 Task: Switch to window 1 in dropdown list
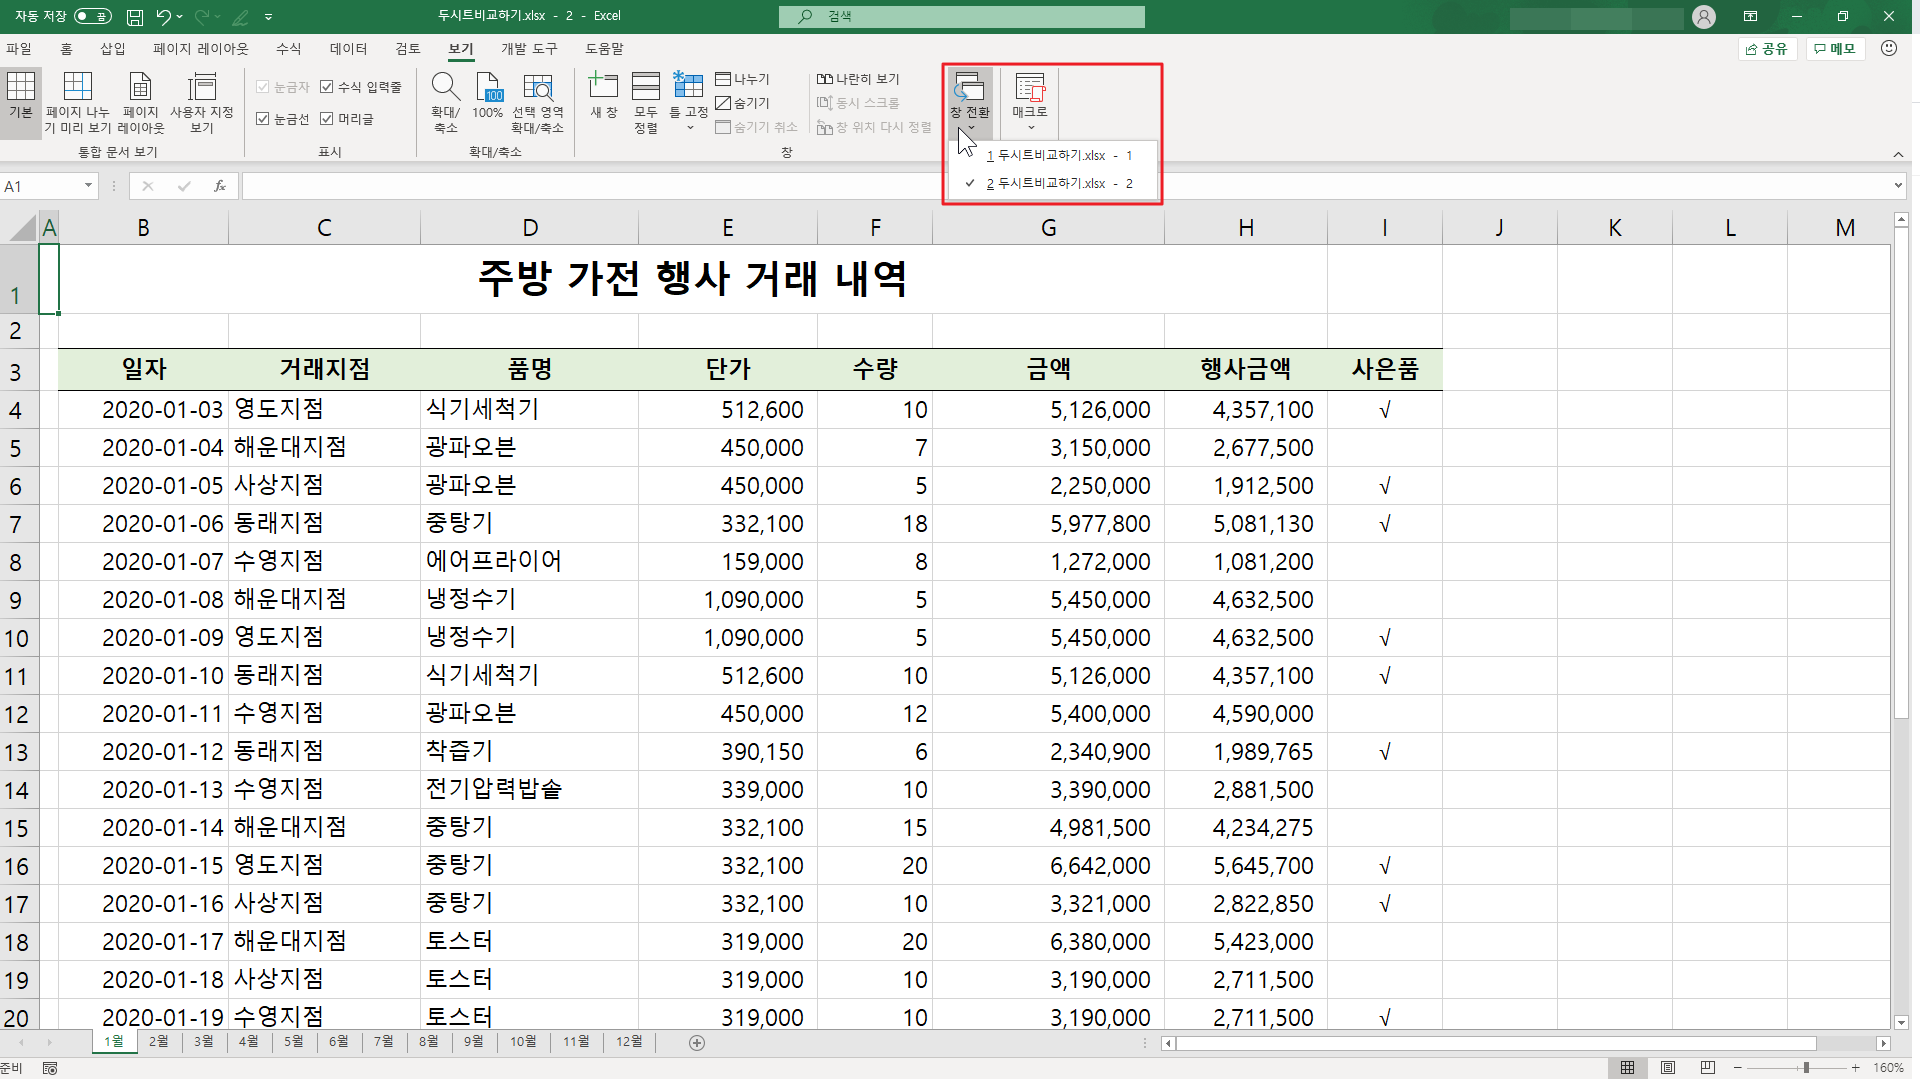[1058, 156]
